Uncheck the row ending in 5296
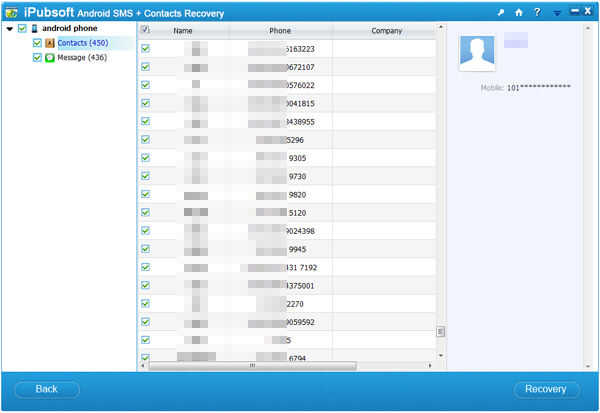 (x=145, y=139)
